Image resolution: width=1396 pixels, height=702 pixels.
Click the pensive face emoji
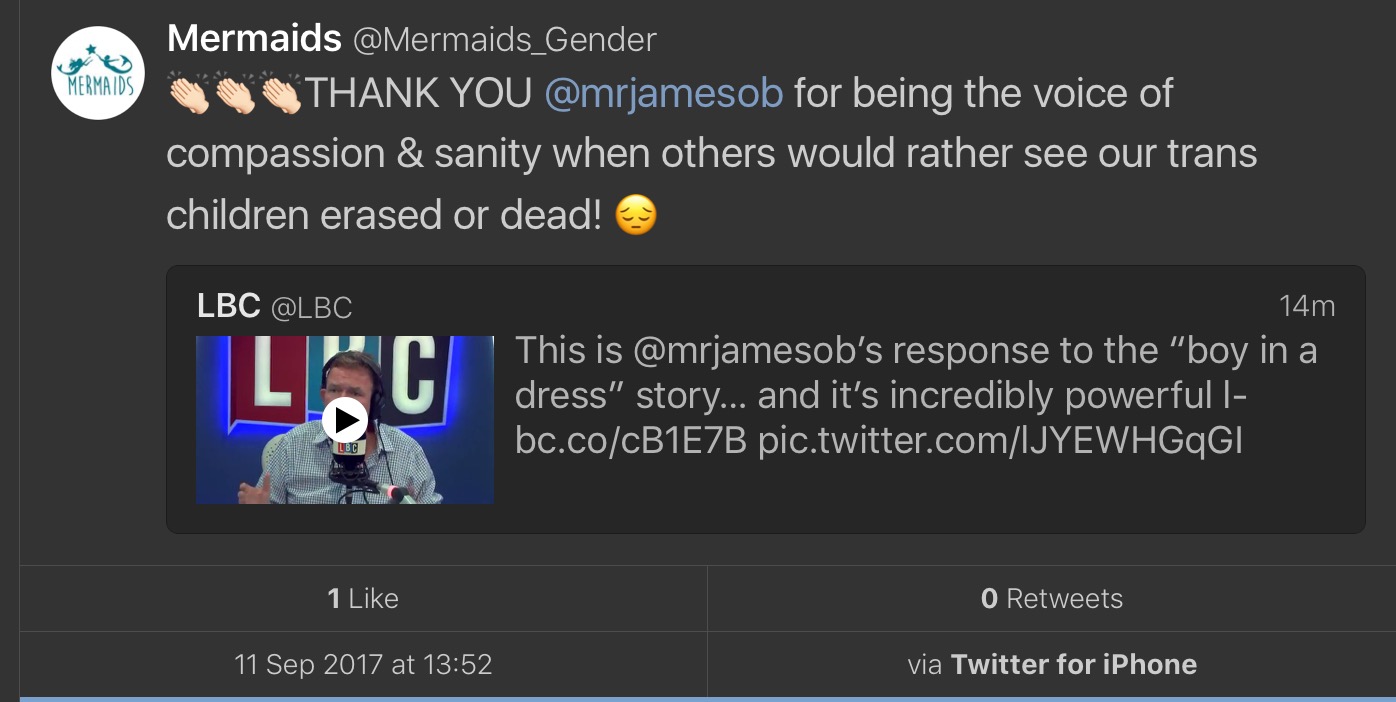click(636, 215)
